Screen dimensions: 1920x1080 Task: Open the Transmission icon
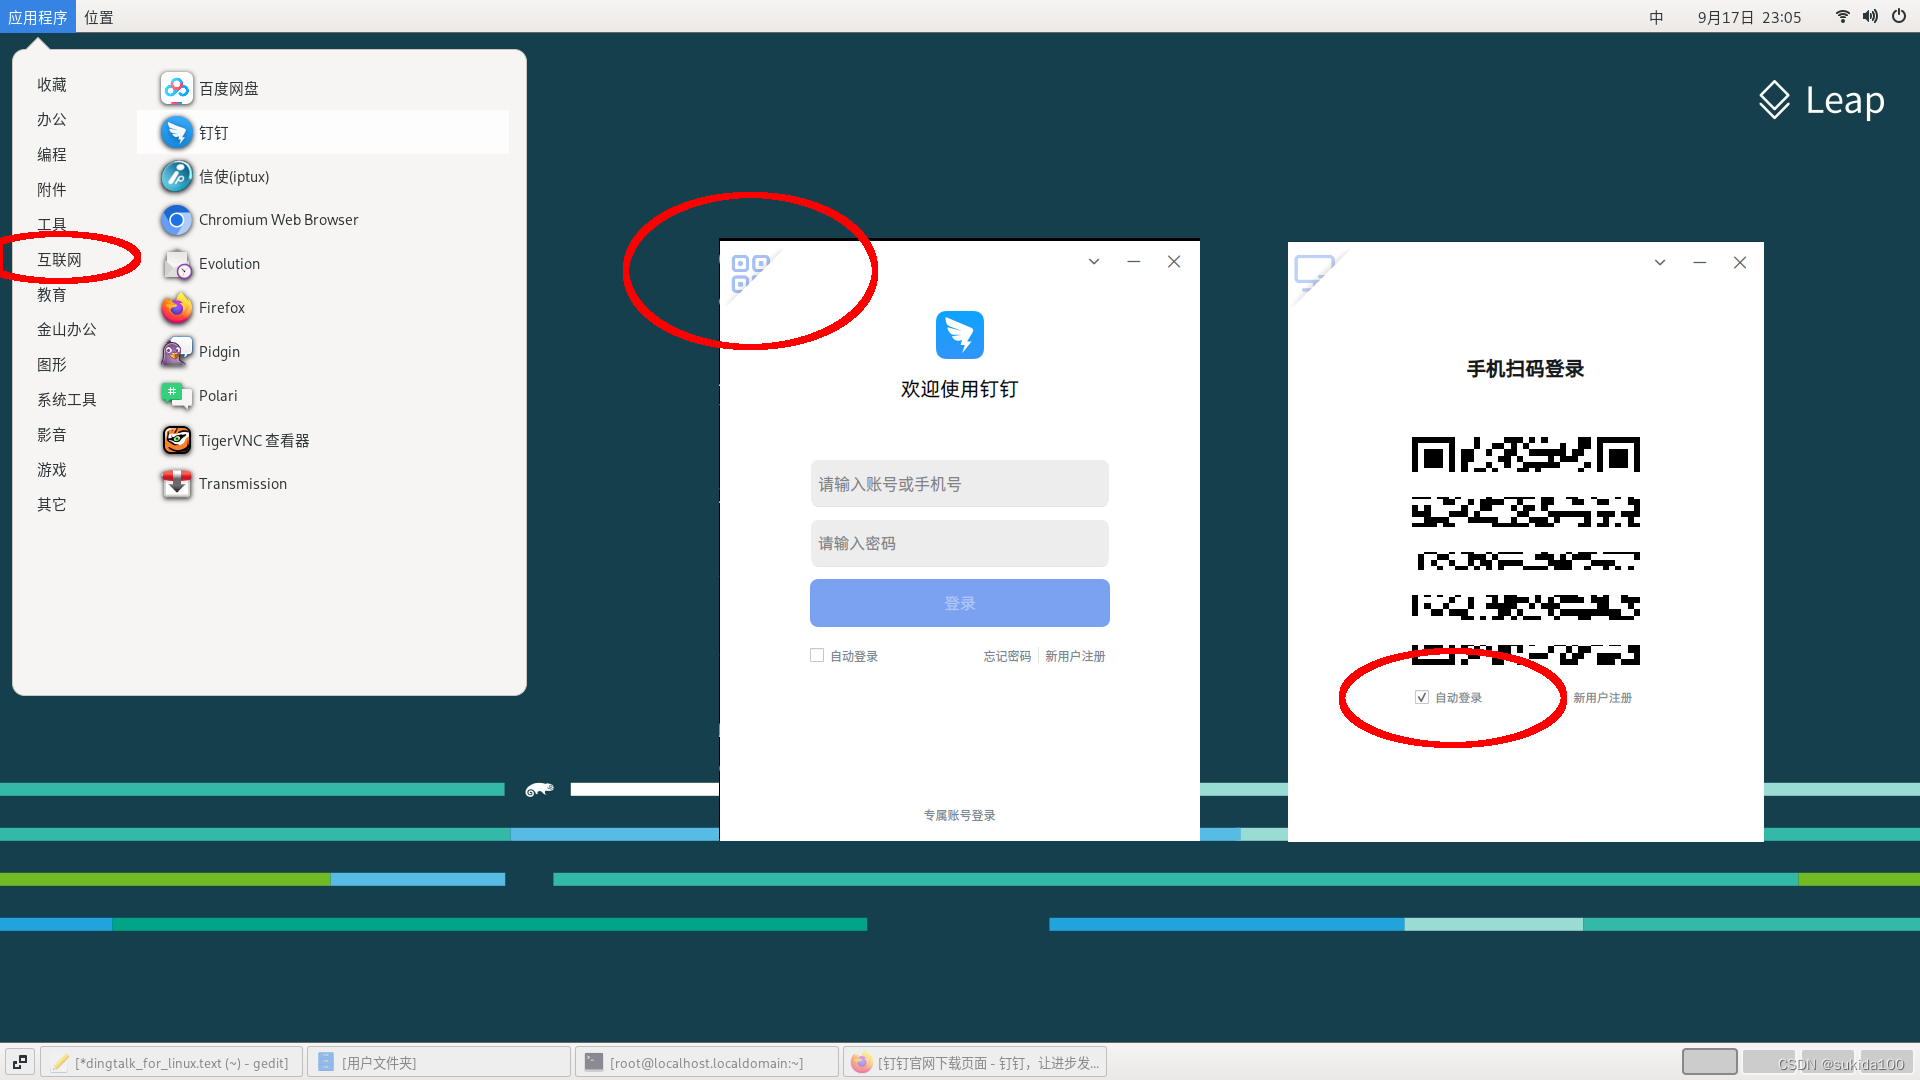click(x=176, y=484)
